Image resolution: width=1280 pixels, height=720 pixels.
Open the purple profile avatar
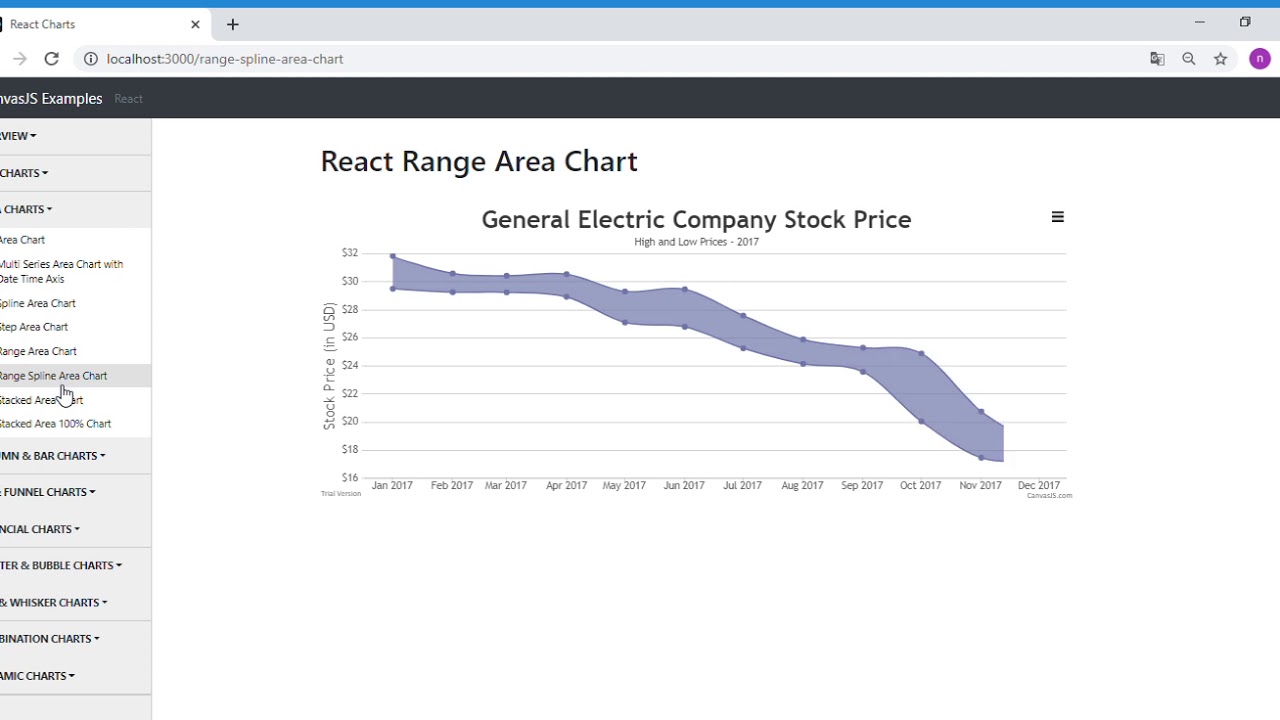tap(1260, 59)
